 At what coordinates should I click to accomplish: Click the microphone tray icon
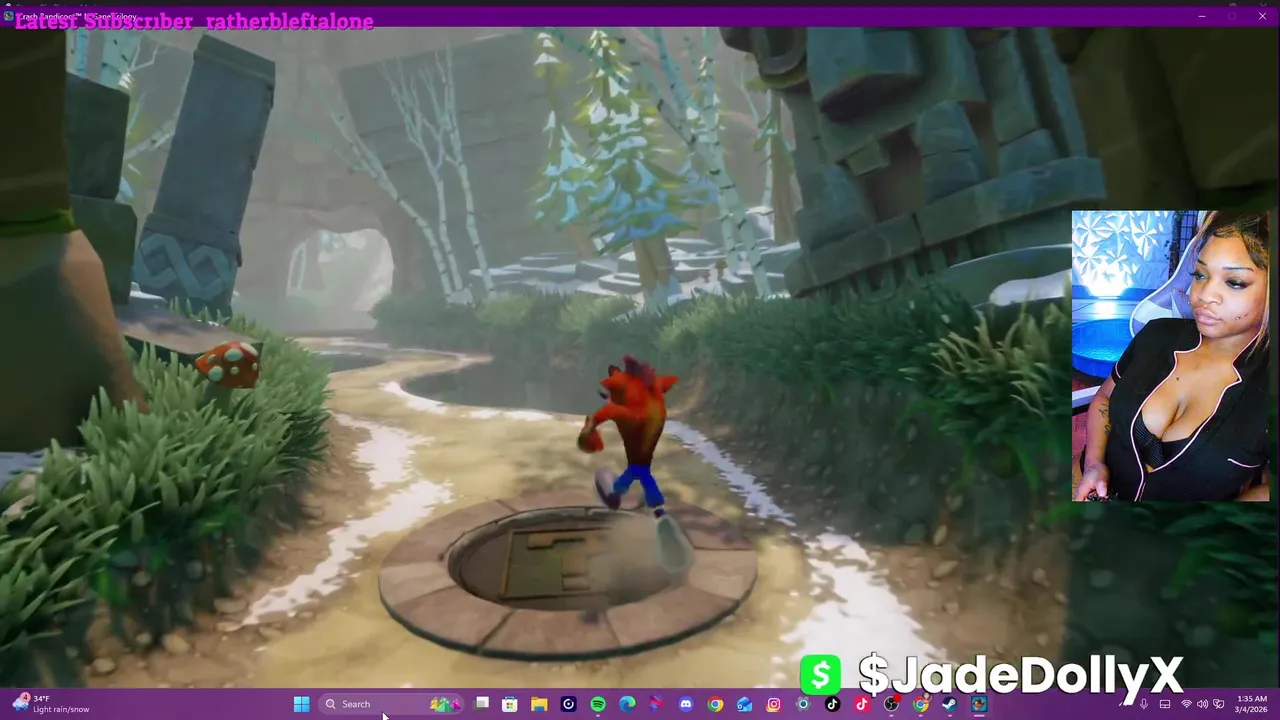[1144, 704]
